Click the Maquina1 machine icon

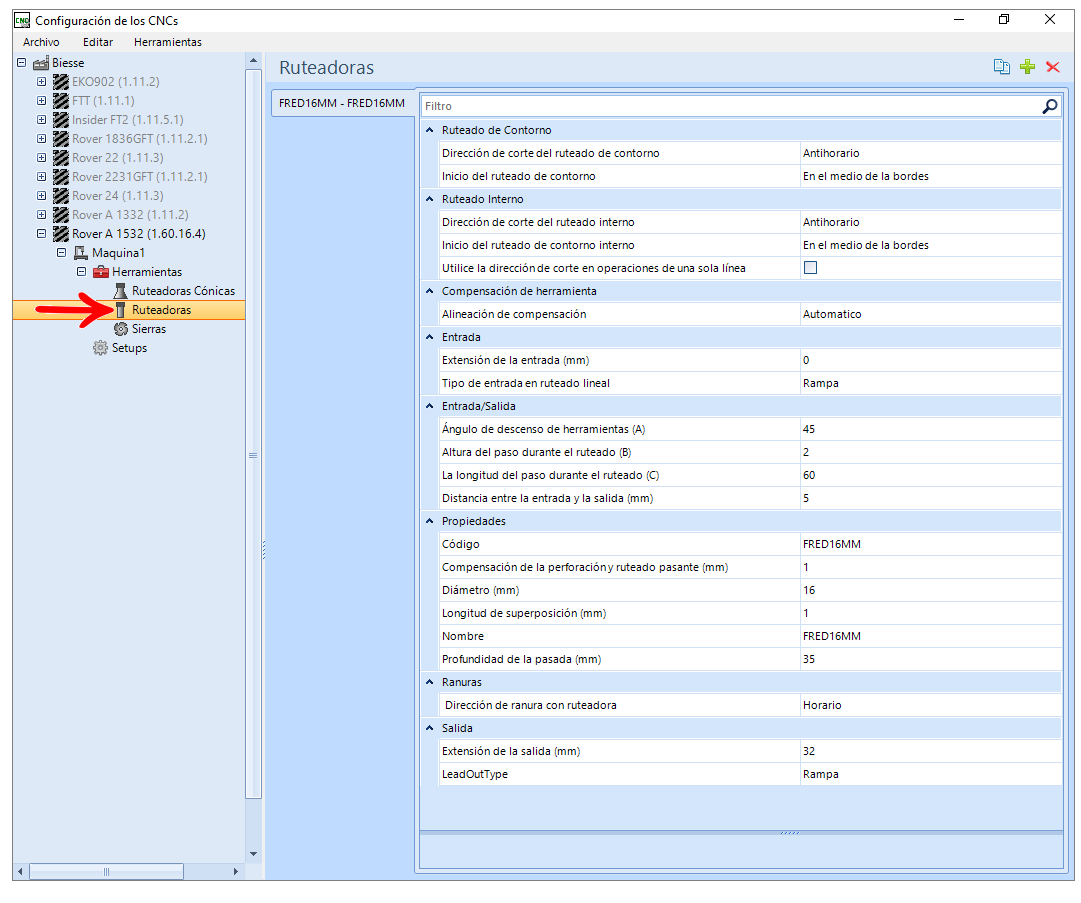click(81, 253)
